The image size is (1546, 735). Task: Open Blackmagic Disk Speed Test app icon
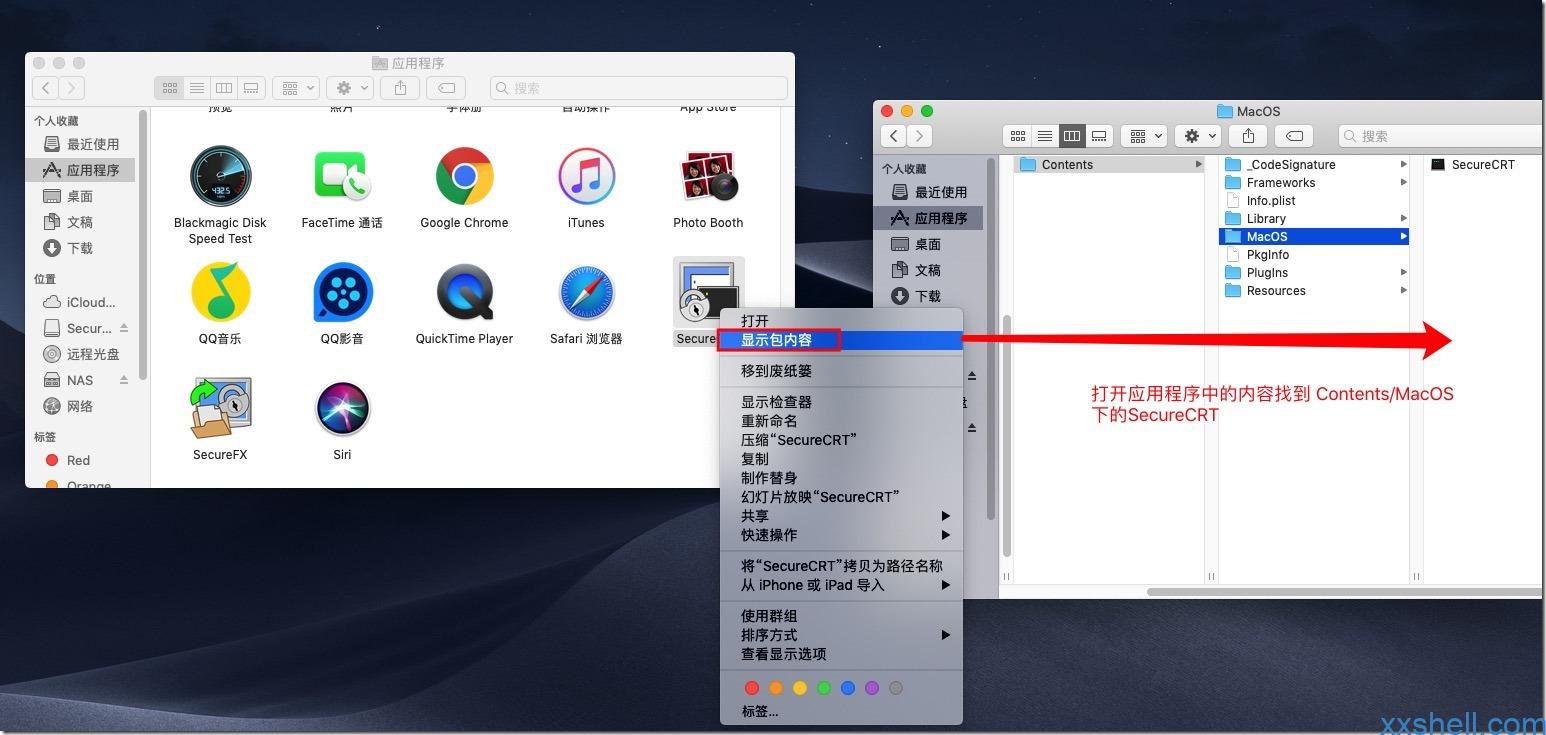click(x=220, y=177)
